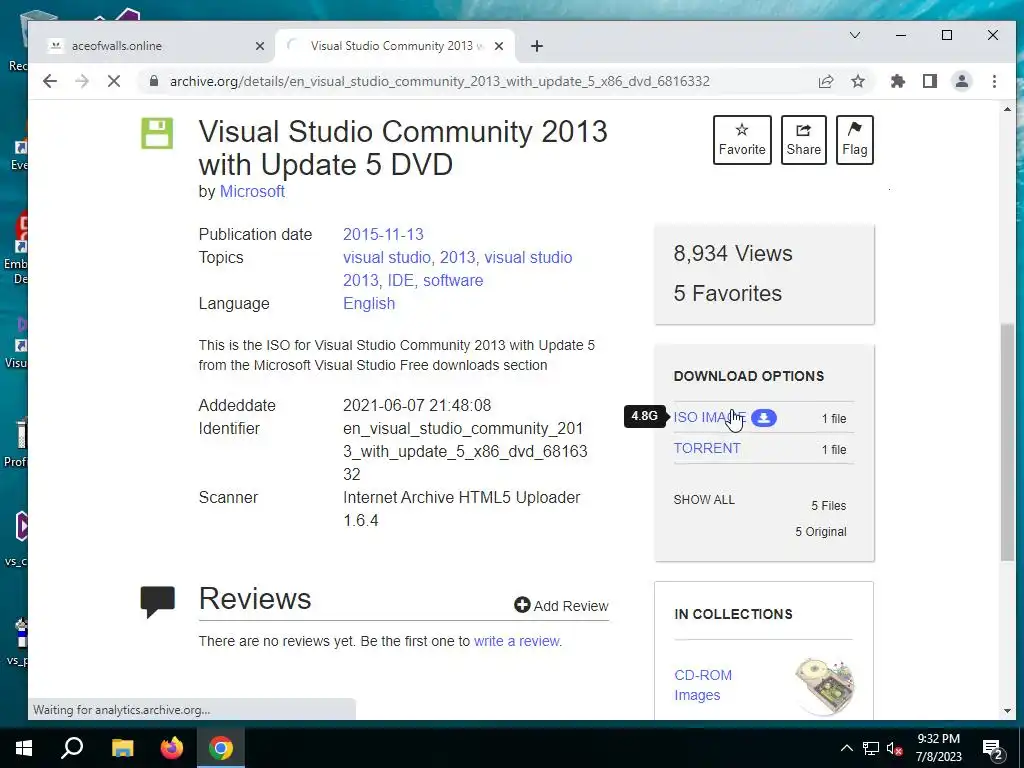Open the Chrome three-dot menu
This screenshot has width=1024, height=768.
994,81
